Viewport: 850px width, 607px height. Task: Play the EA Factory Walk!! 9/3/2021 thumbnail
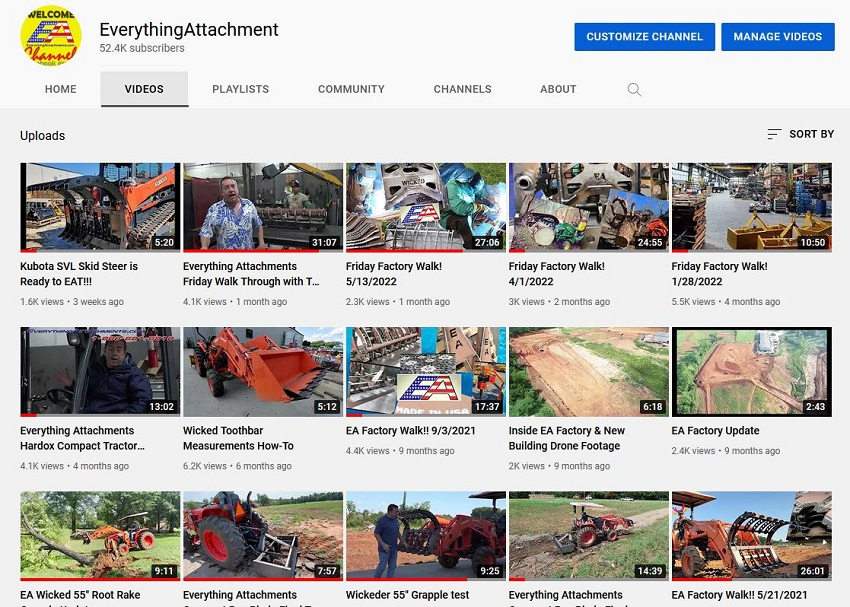425,371
